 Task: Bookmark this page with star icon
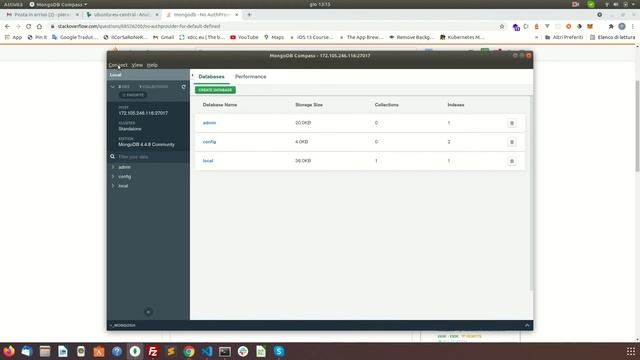pyautogui.click(x=502, y=26)
